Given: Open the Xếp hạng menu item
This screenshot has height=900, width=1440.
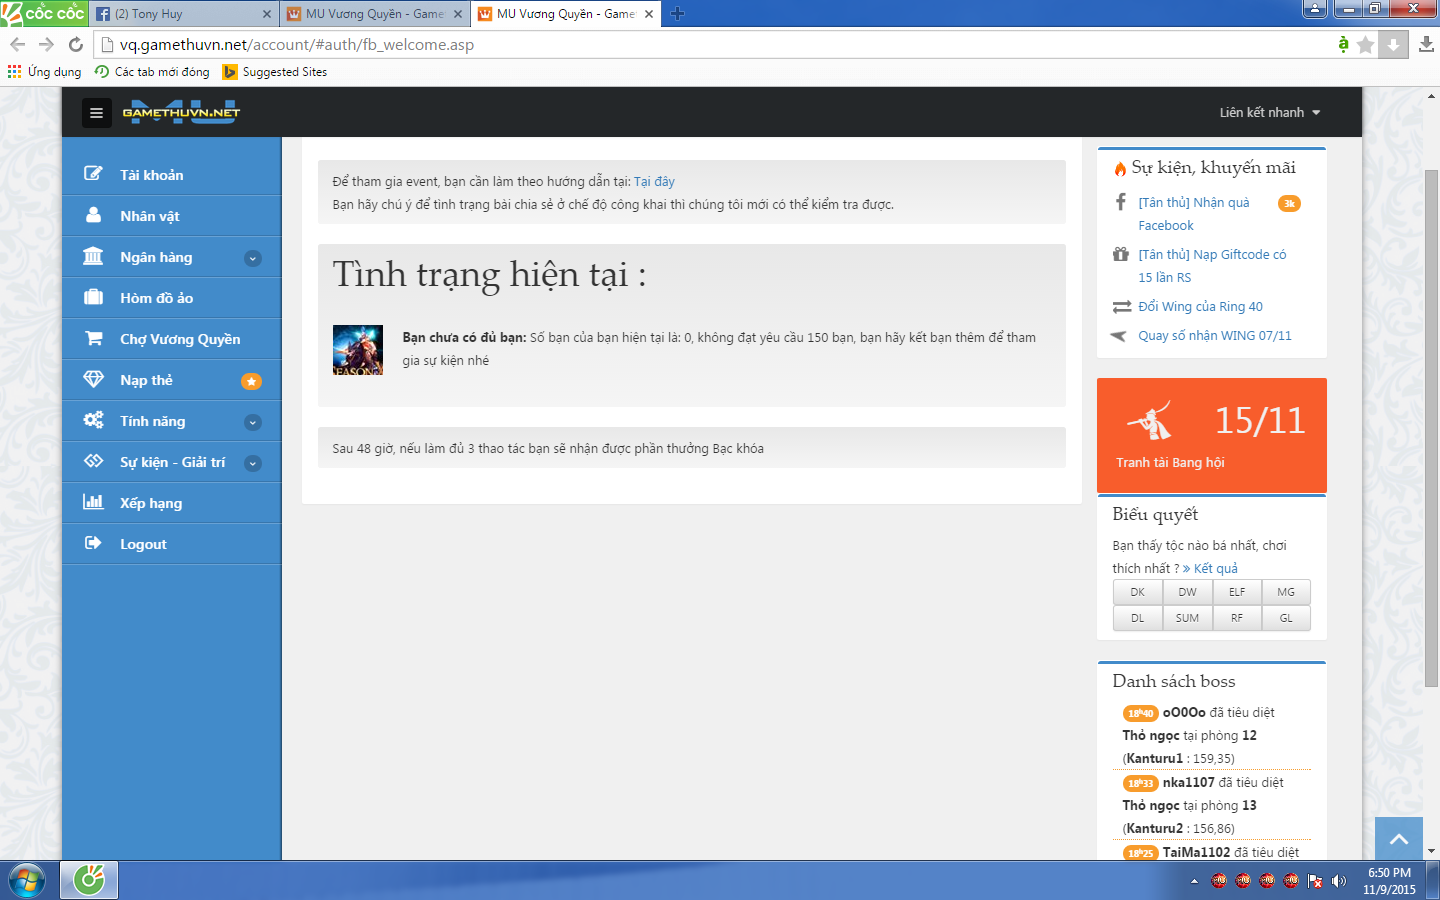Looking at the screenshot, I should pos(151,503).
